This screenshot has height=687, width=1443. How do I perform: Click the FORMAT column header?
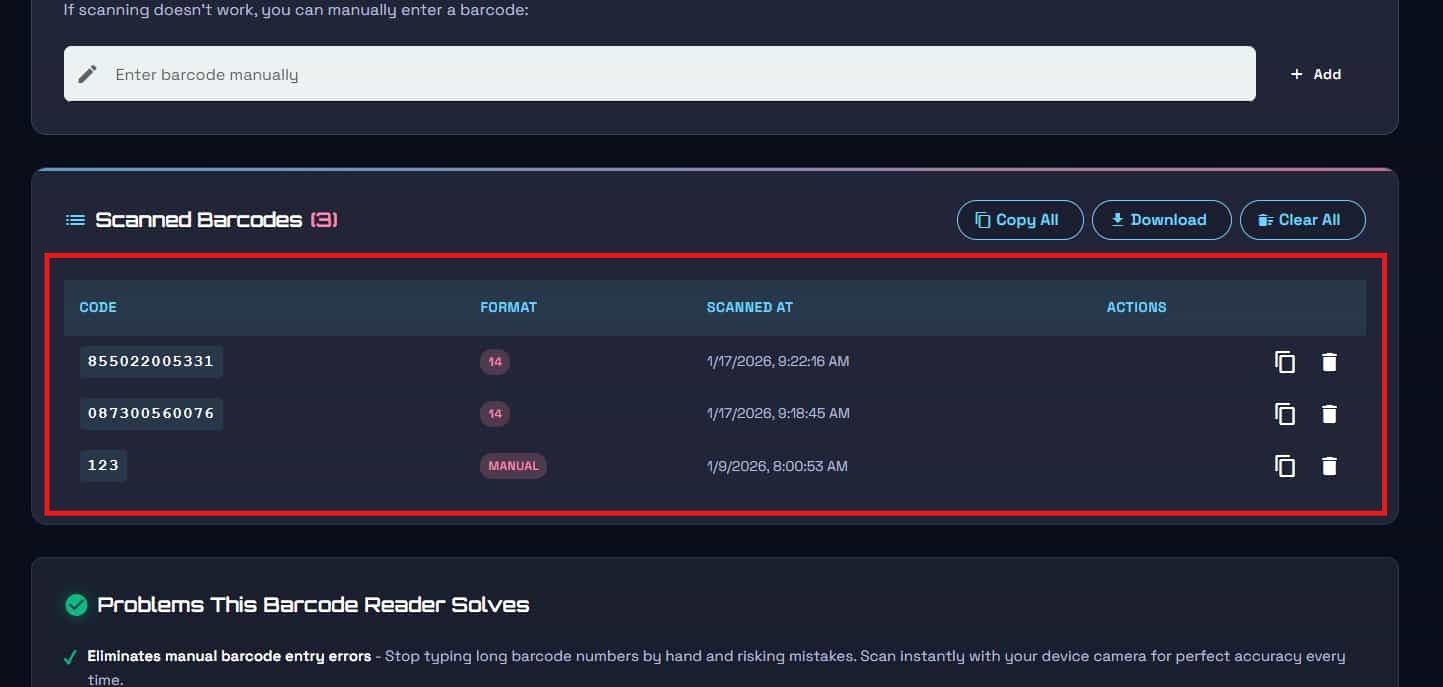point(508,307)
